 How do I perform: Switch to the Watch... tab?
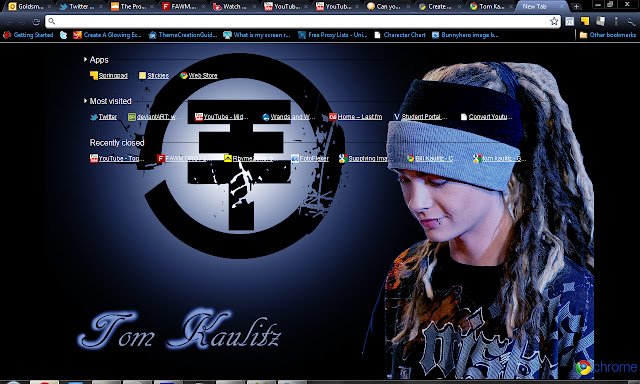(235, 7)
